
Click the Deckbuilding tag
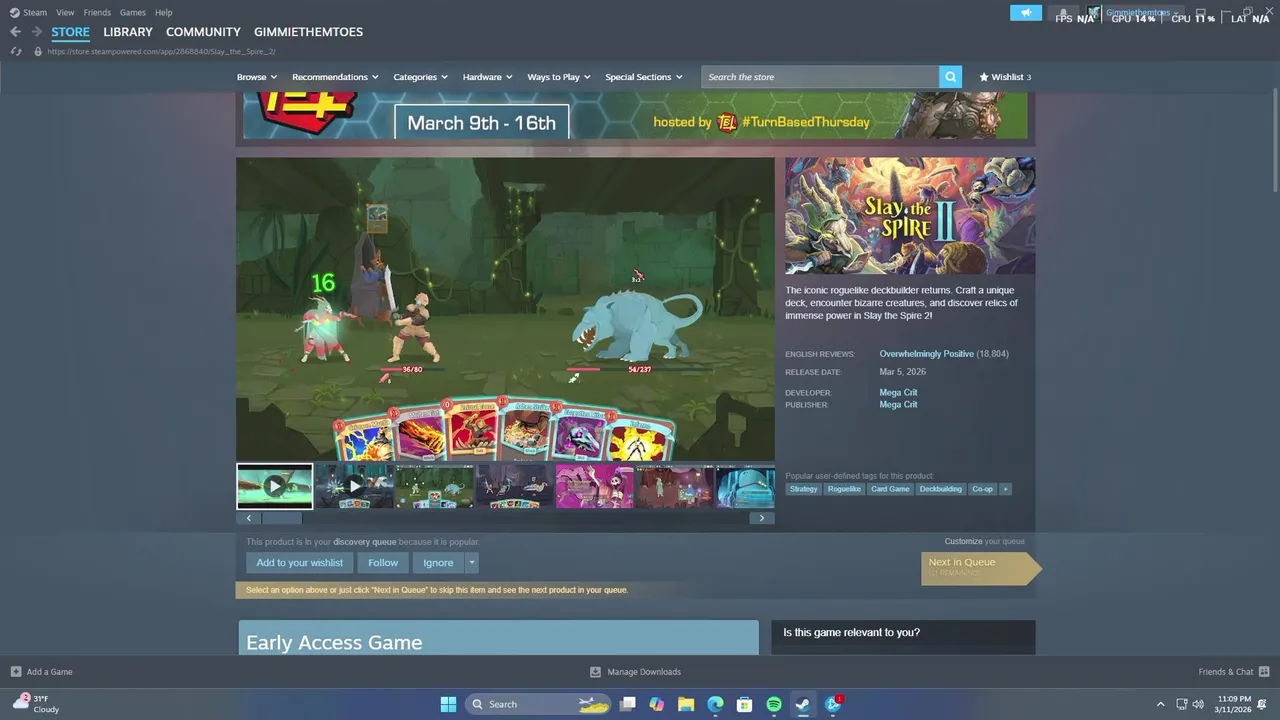[x=940, y=489]
